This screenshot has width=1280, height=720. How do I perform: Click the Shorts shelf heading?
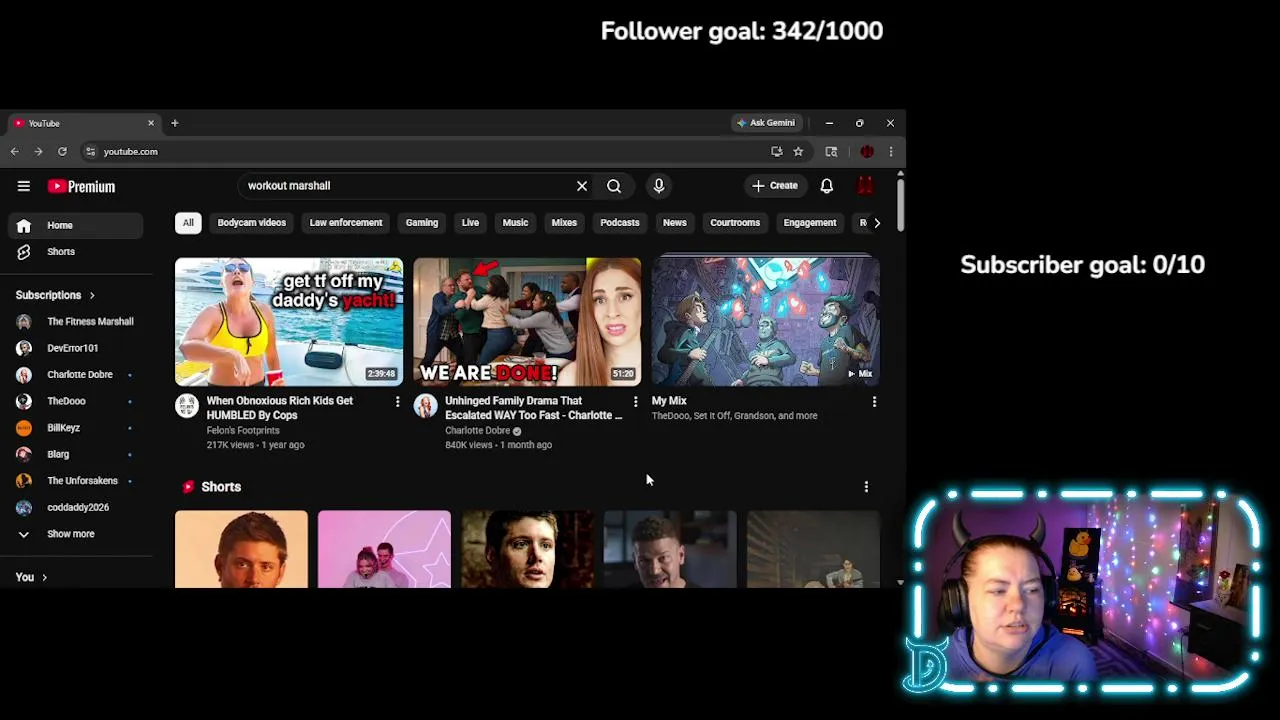click(221, 487)
